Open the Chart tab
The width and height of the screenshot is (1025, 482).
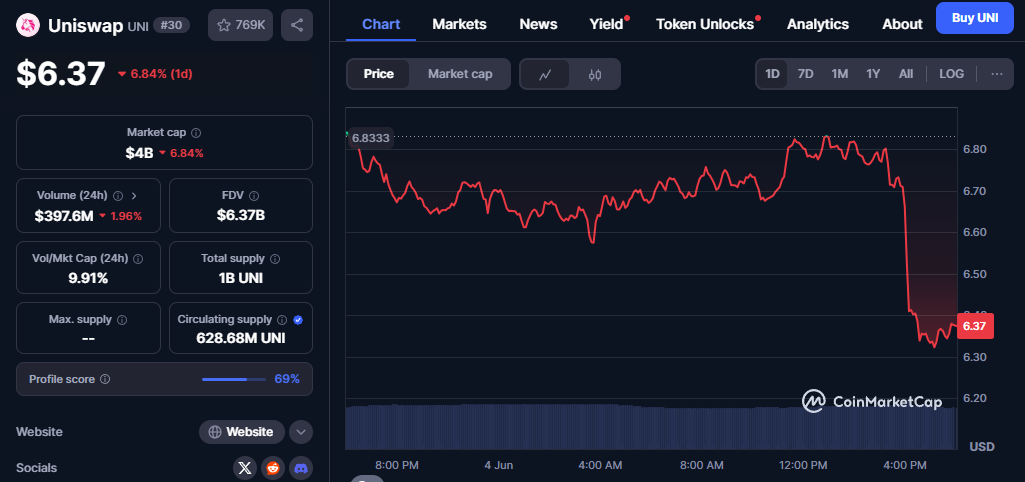(381, 24)
